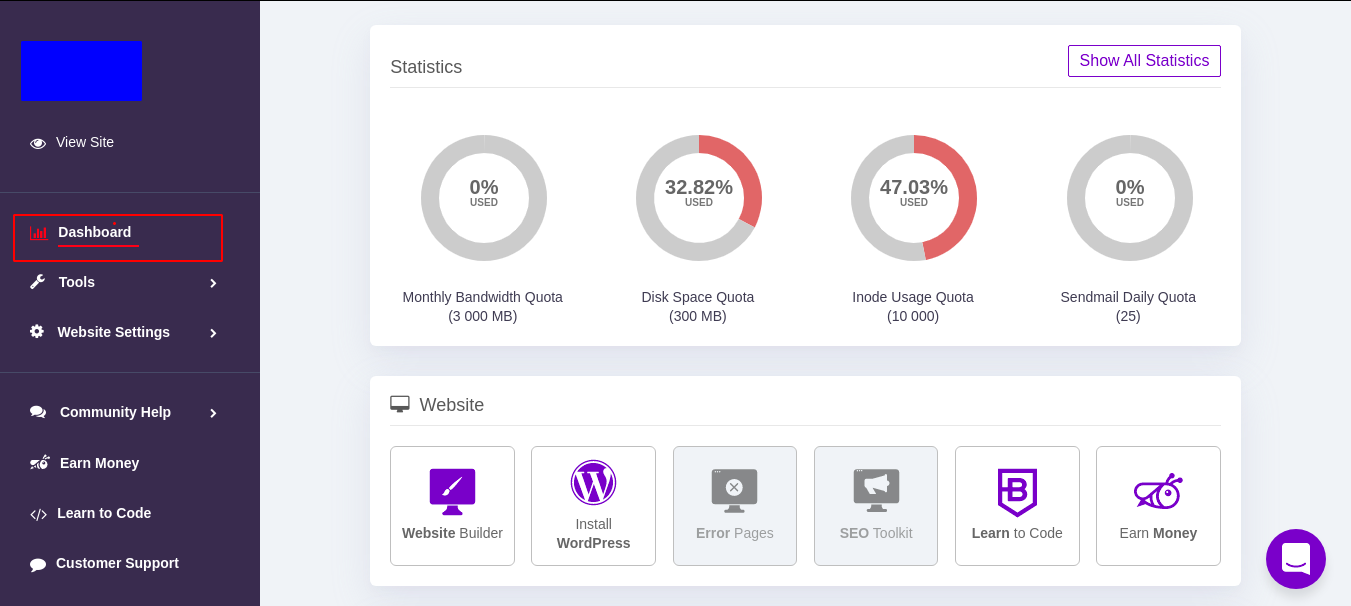Select Learn to Code in the sidebar
This screenshot has width=1351, height=606.
click(104, 513)
